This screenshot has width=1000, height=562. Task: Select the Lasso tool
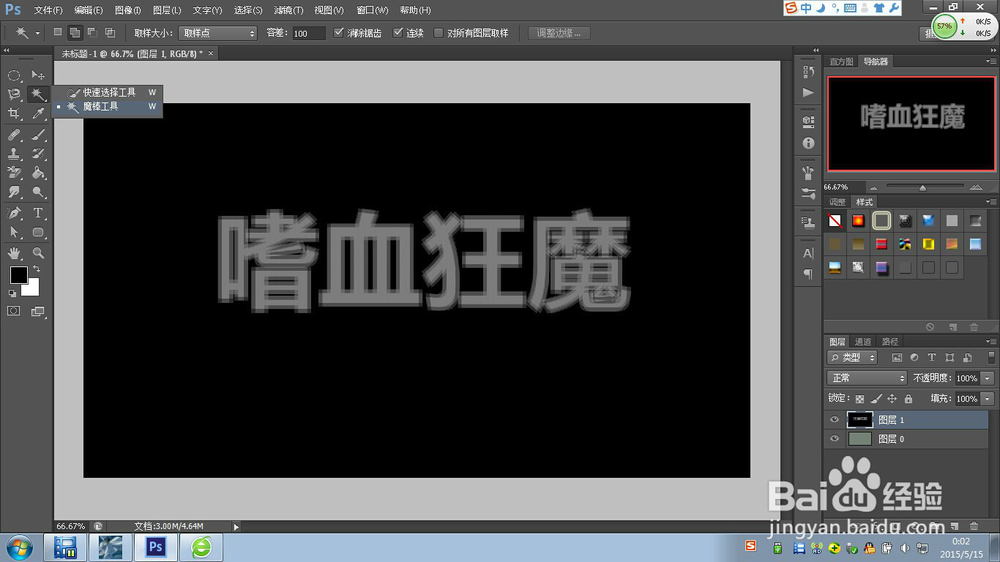pyautogui.click(x=14, y=94)
